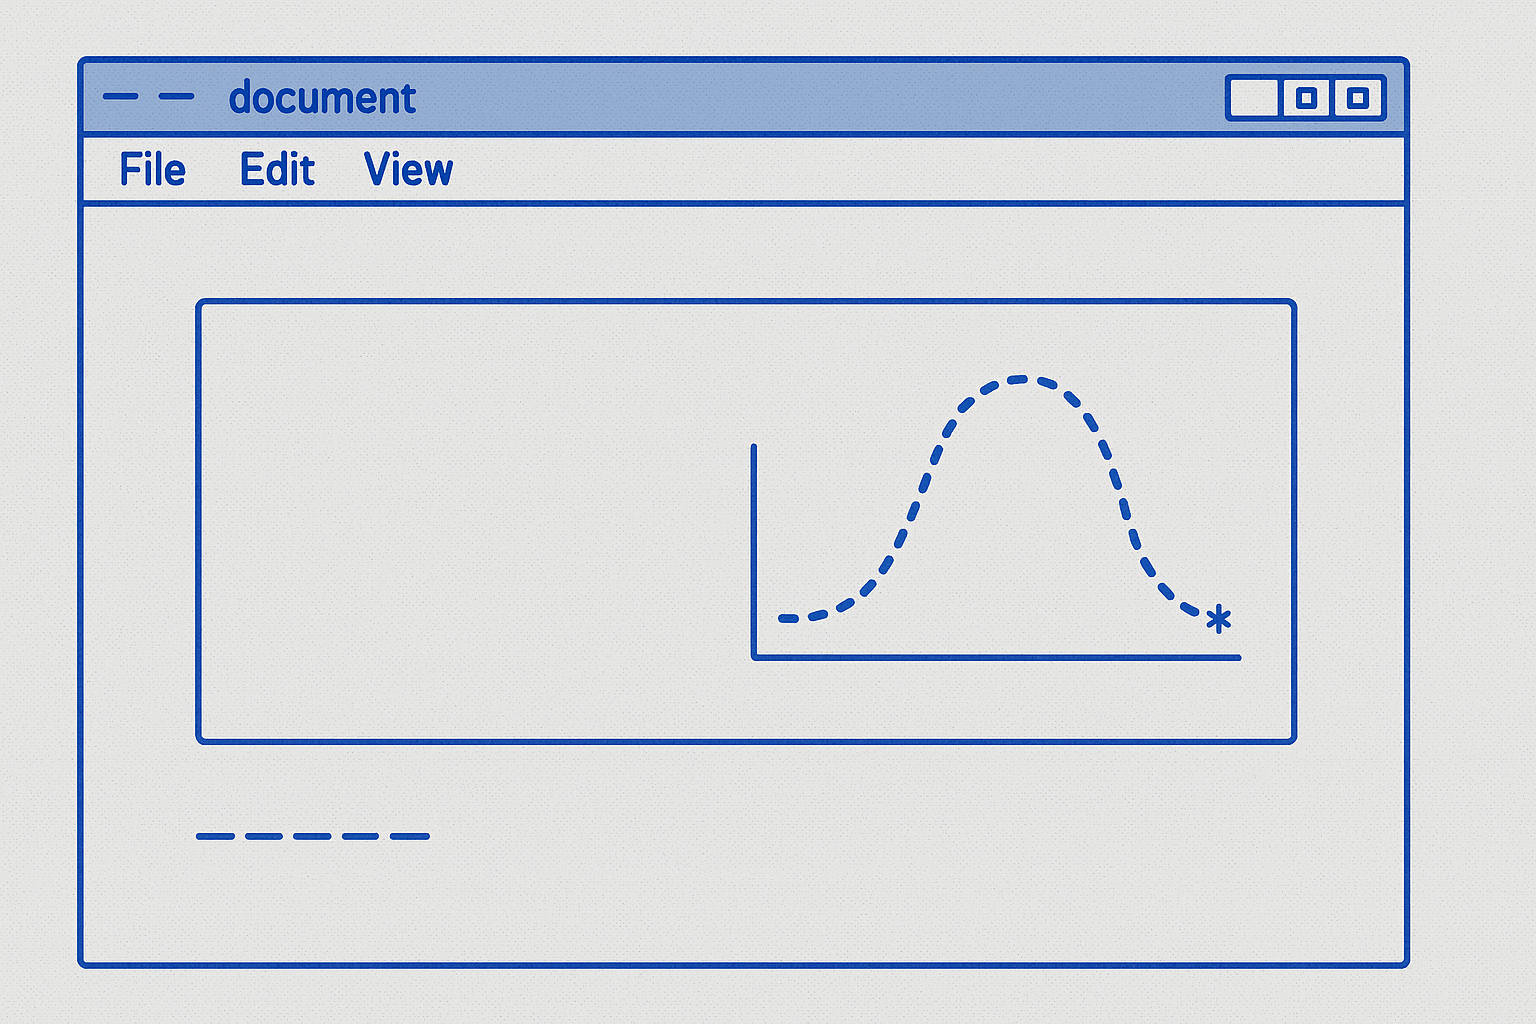The image size is (1536, 1024).
Task: Open the File menu
Action: point(152,170)
